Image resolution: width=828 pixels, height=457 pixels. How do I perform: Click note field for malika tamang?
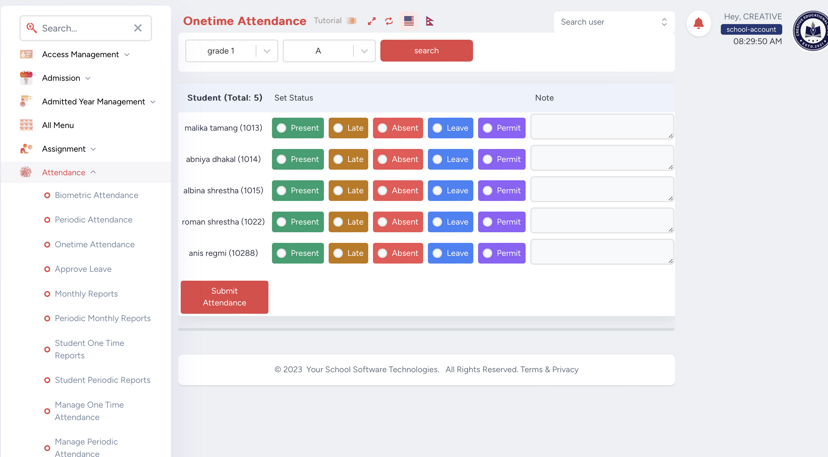tap(602, 127)
